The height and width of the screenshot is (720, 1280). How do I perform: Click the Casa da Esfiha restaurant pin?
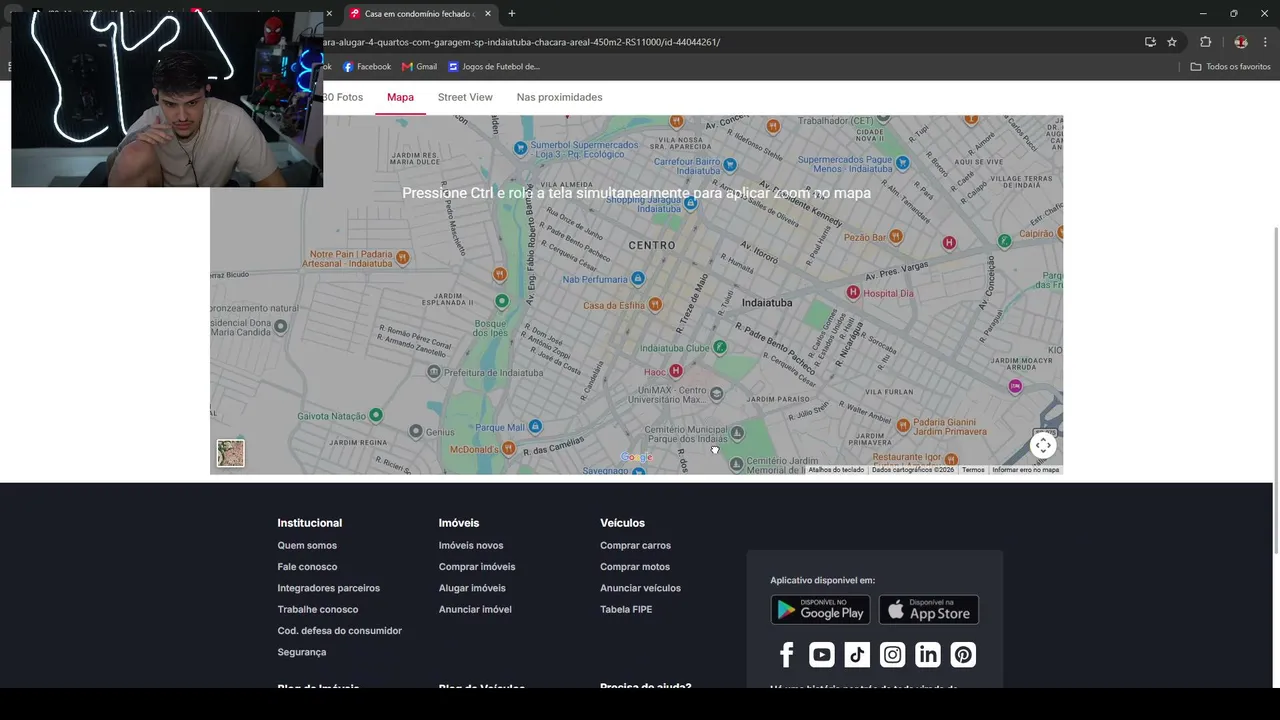[x=655, y=304]
